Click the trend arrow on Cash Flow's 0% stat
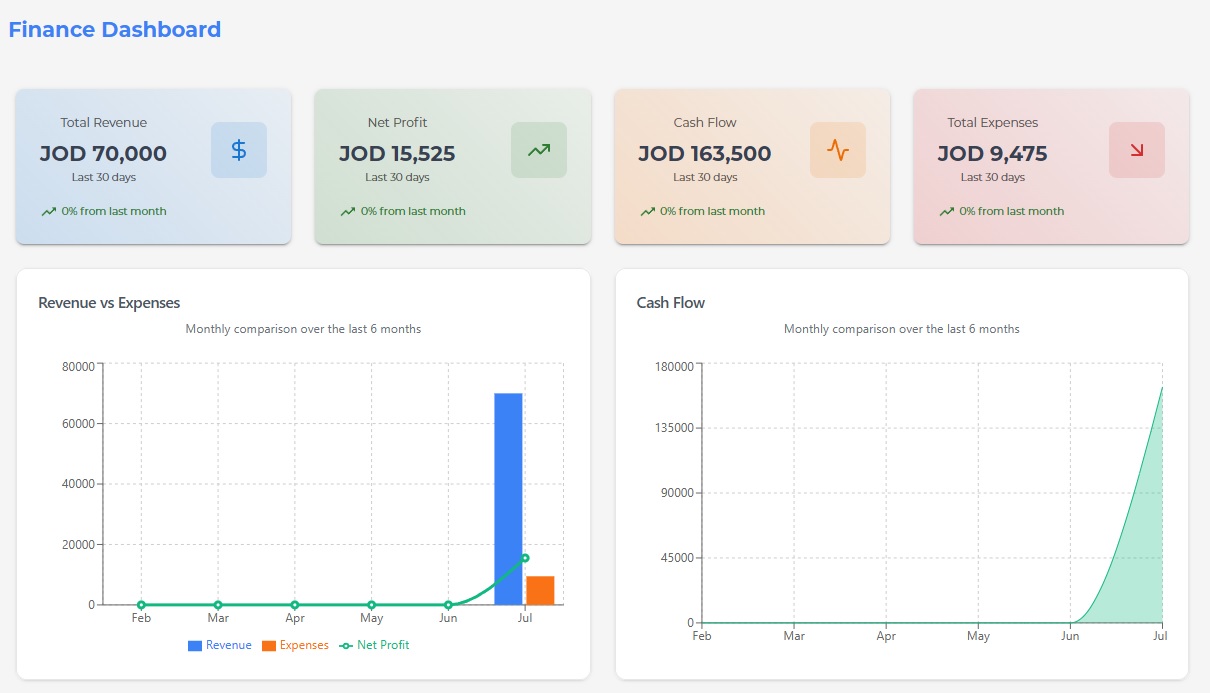Screen dimensions: 1210x693 coord(648,211)
